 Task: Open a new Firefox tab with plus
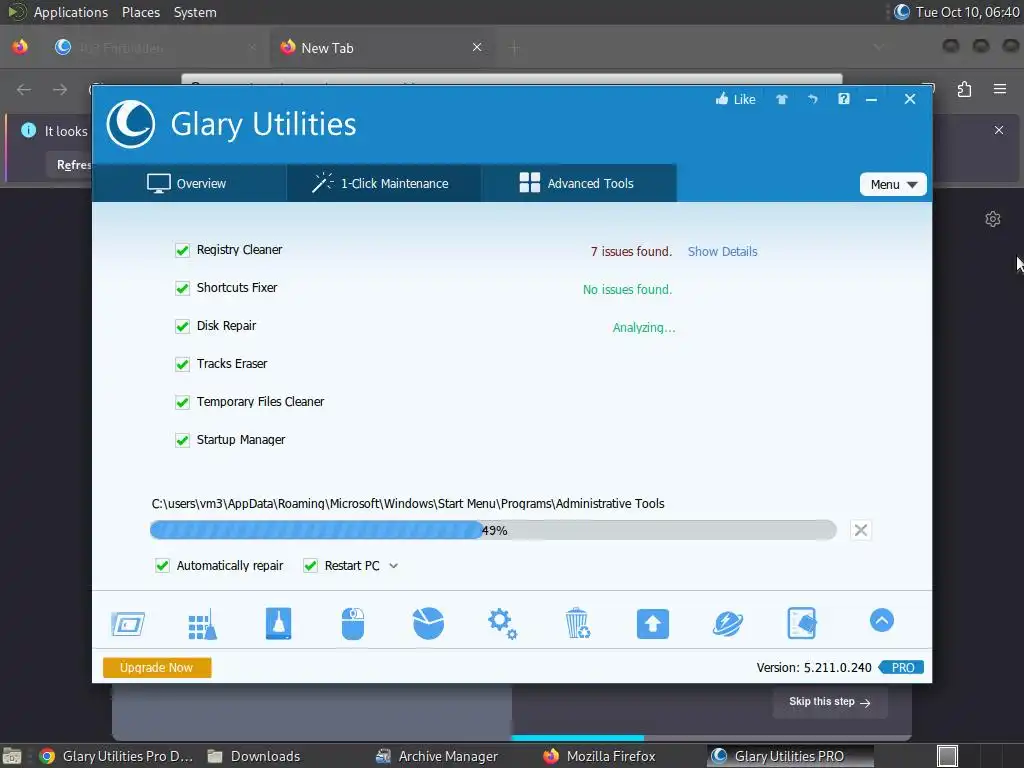click(515, 48)
